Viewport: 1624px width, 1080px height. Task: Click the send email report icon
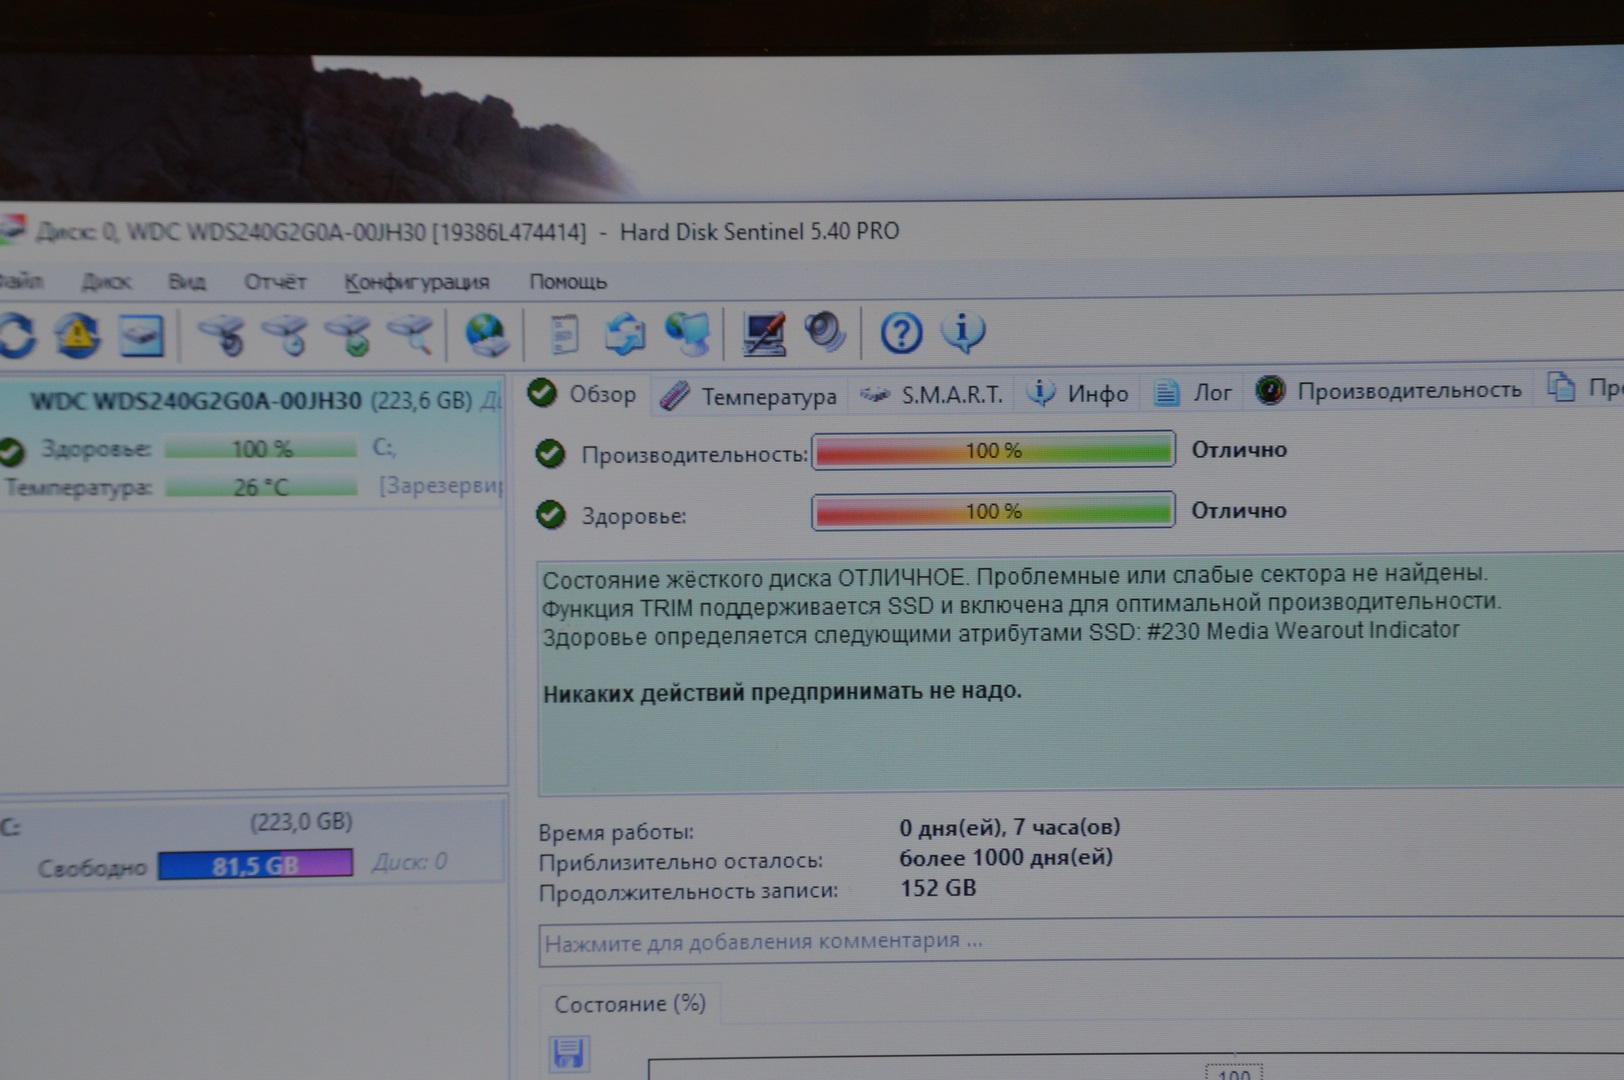coord(626,335)
